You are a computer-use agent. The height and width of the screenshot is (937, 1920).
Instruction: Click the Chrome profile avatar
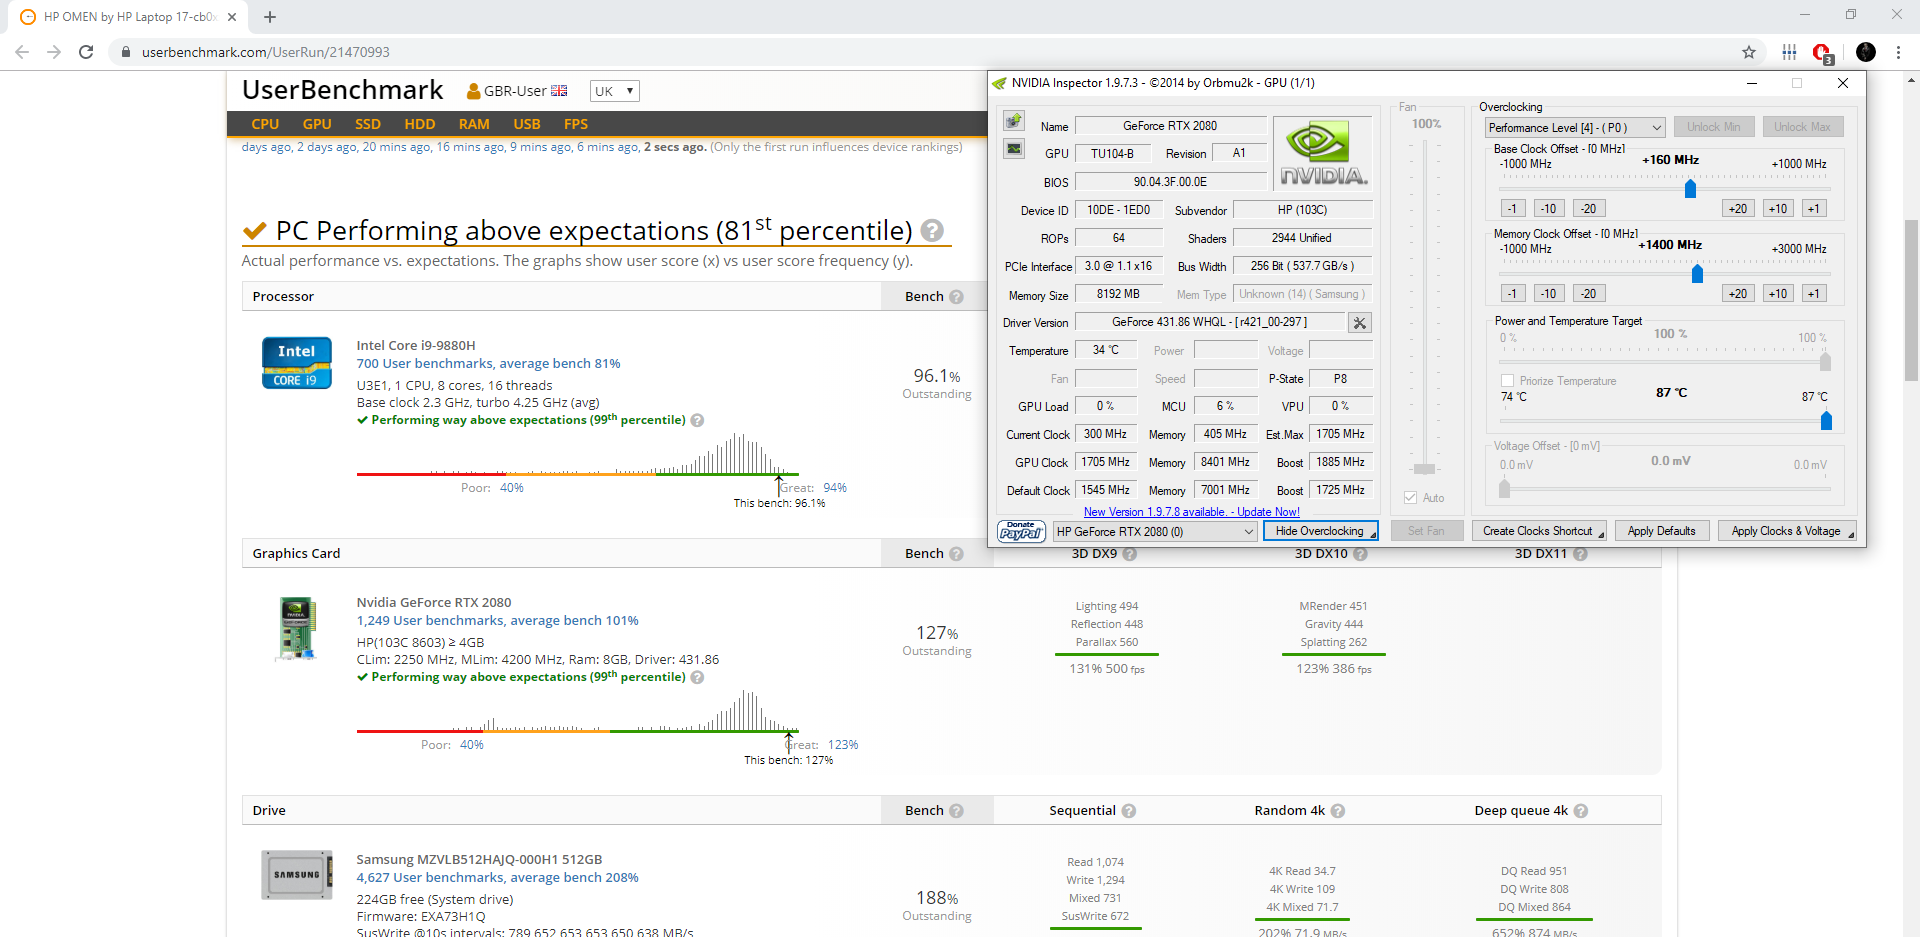tap(1866, 52)
